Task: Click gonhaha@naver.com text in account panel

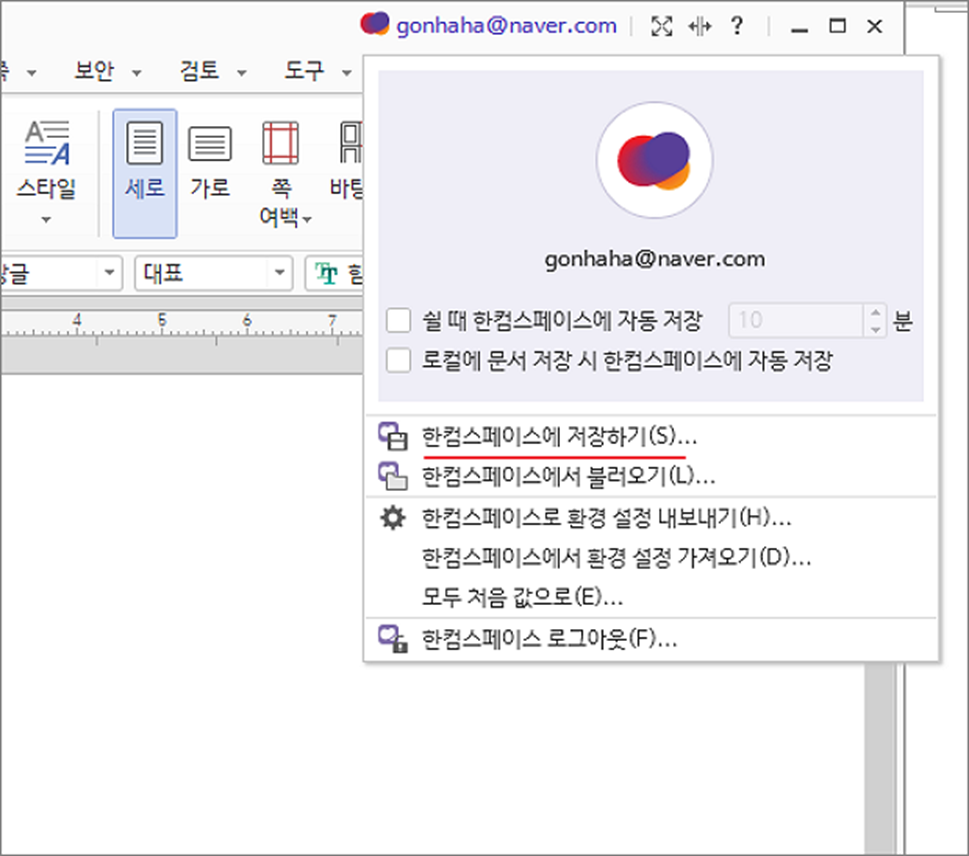Action: 654,259
